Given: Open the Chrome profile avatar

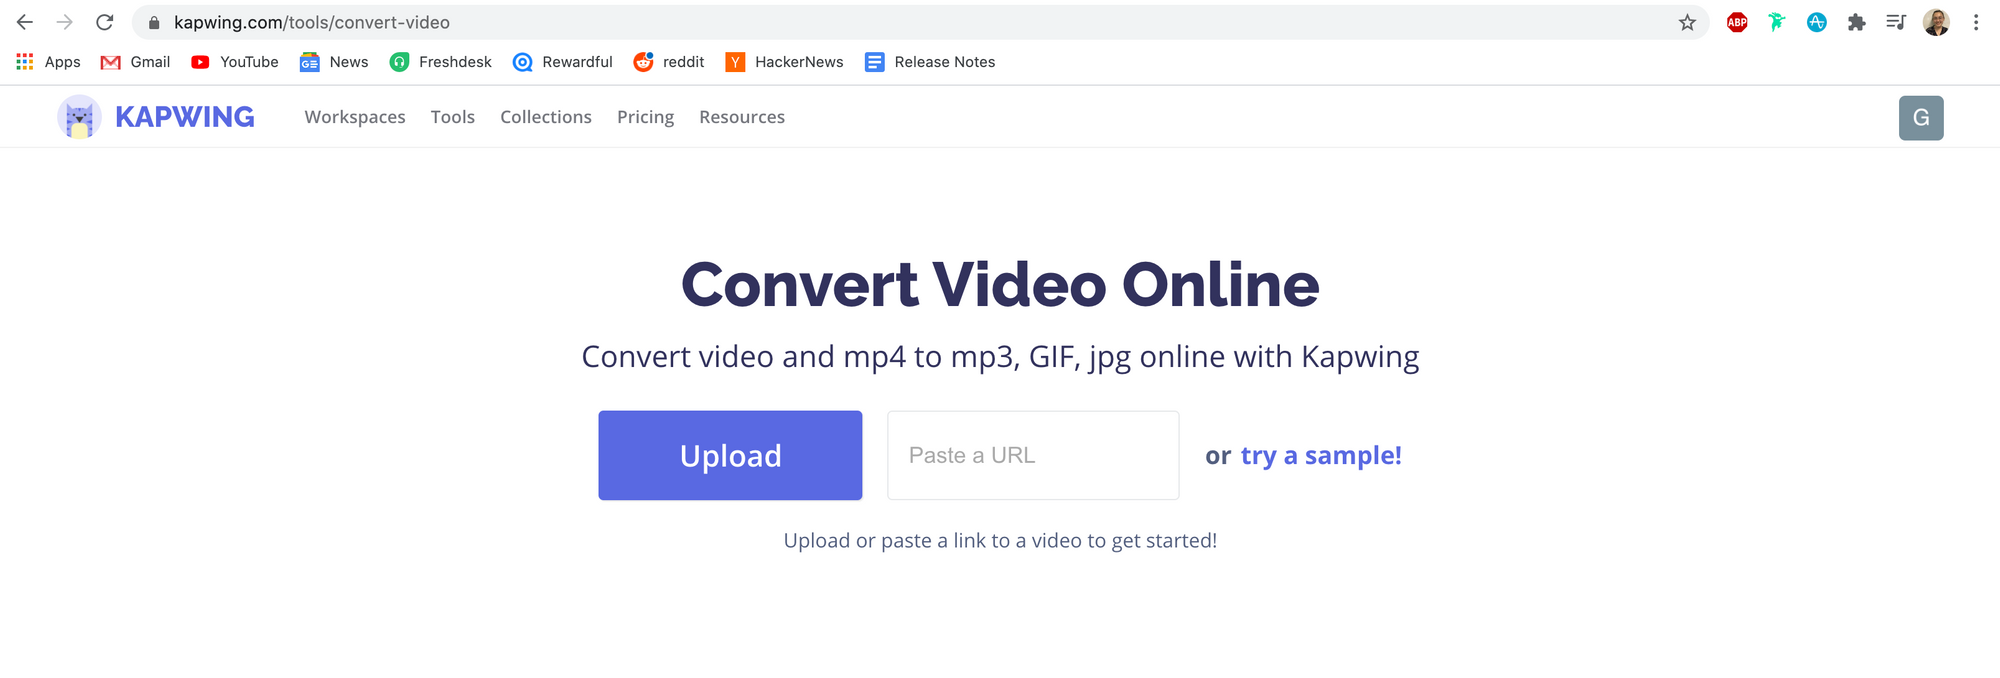Looking at the screenshot, I should pyautogui.click(x=1936, y=22).
